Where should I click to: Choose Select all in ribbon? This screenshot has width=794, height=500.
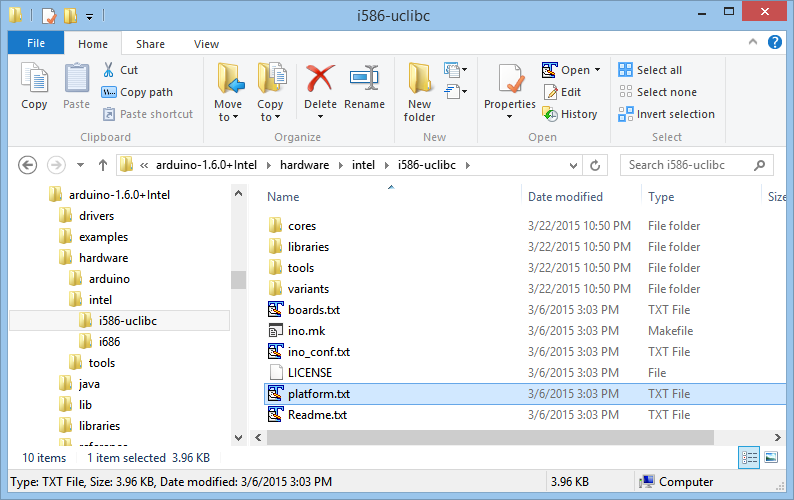(650, 70)
